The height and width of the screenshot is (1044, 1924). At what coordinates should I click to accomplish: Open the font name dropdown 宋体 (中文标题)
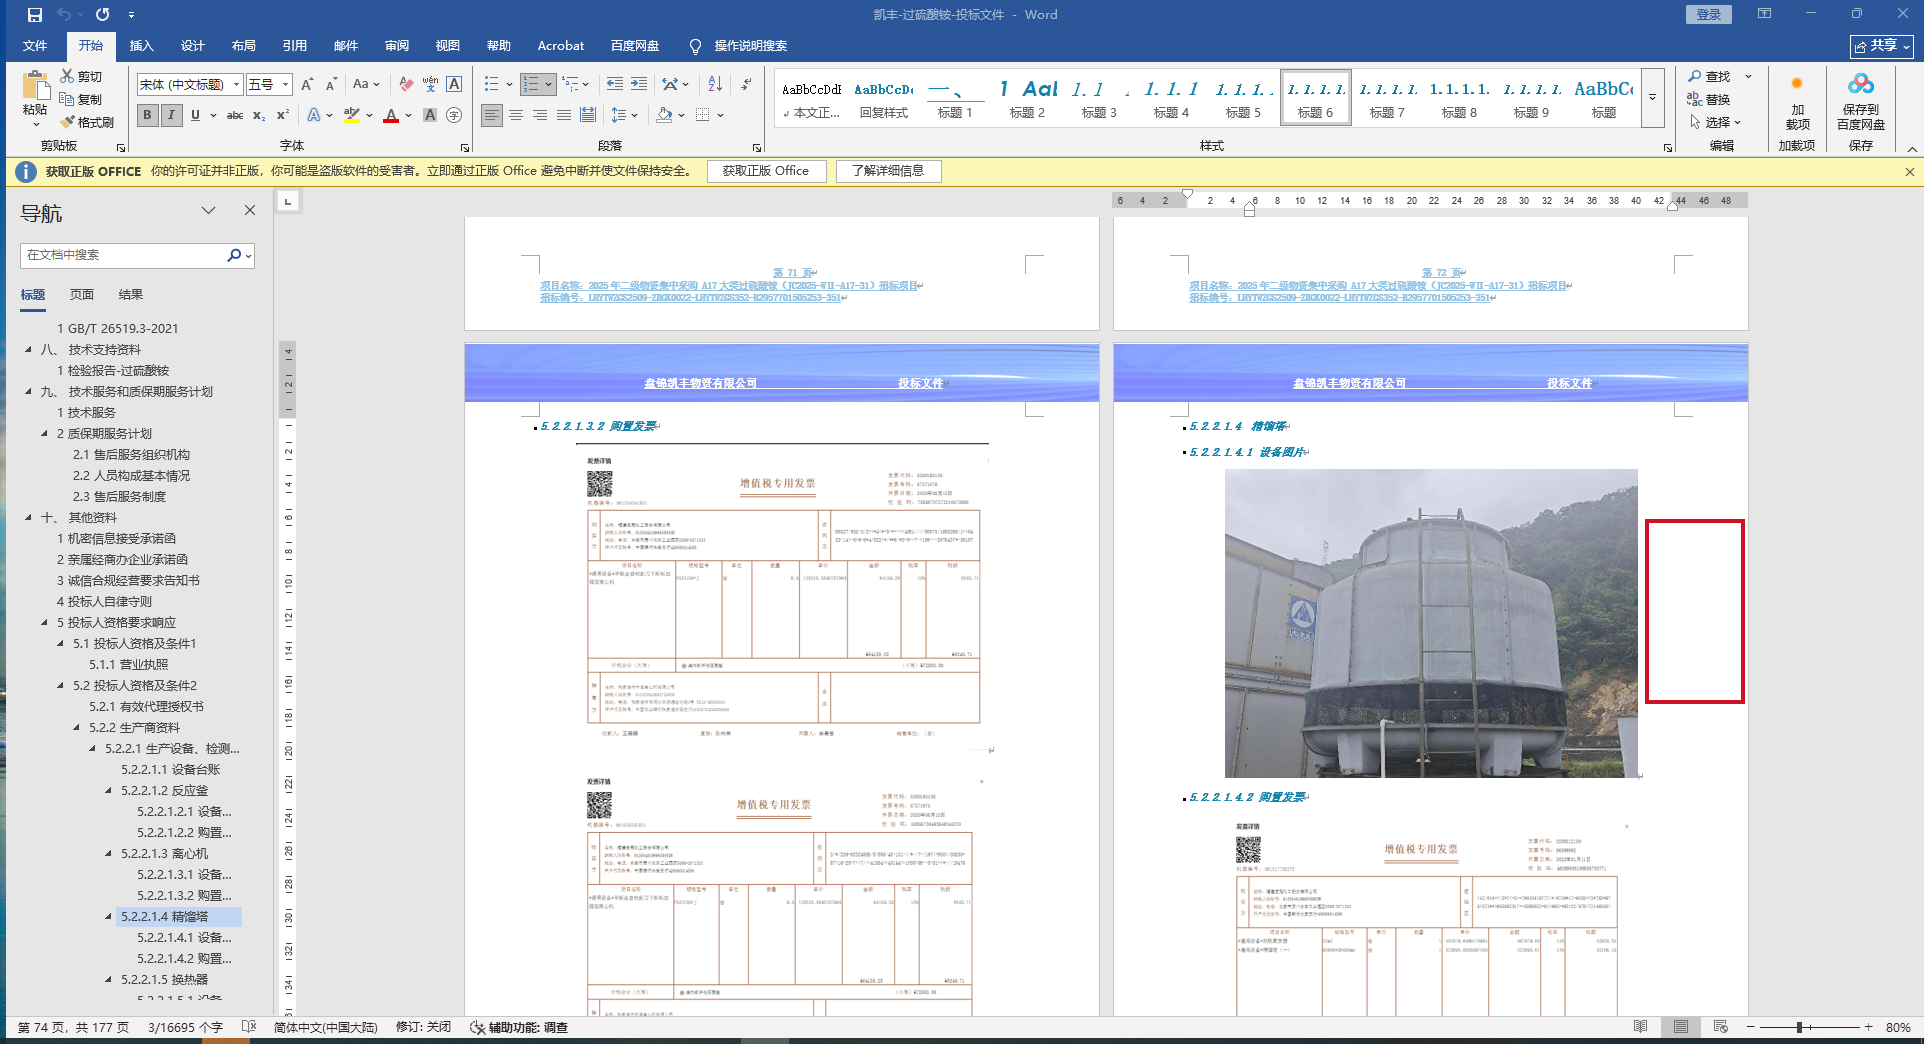(x=236, y=85)
